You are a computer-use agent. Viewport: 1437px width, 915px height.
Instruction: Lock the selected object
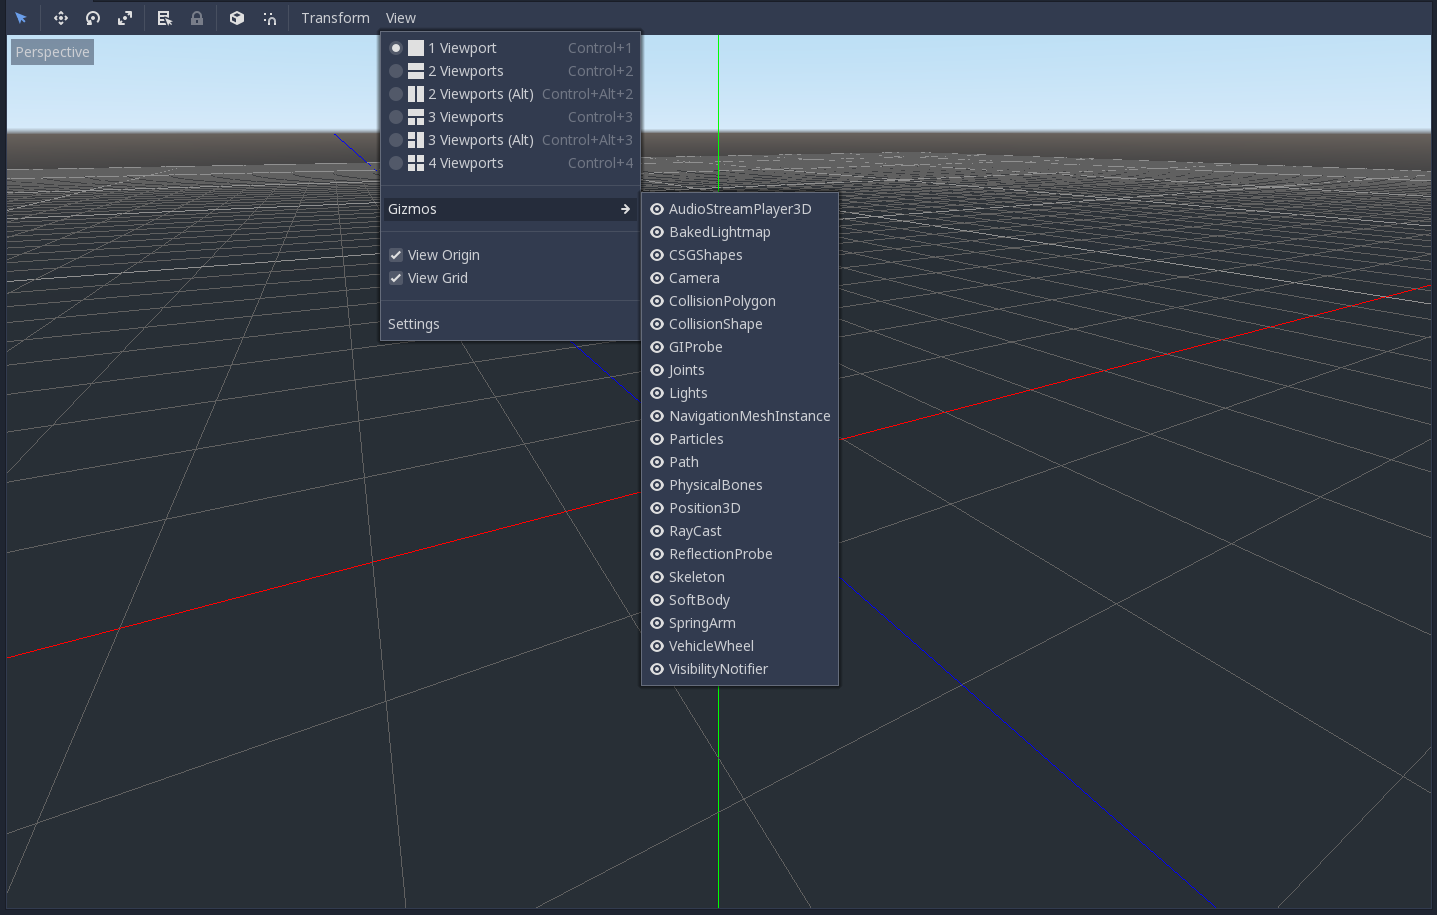pyautogui.click(x=197, y=17)
